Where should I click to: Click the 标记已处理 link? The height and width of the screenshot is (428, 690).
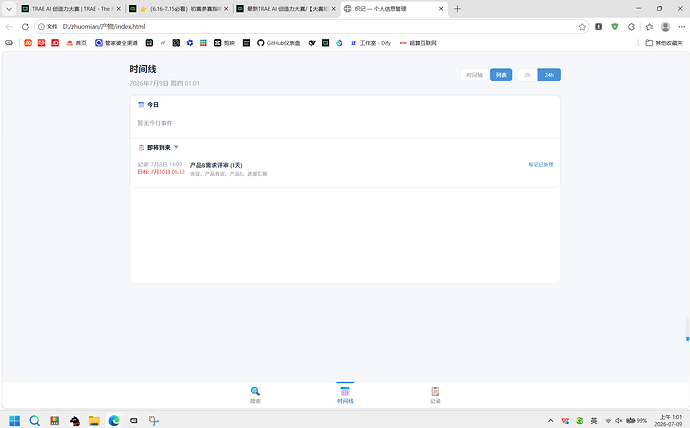point(540,165)
